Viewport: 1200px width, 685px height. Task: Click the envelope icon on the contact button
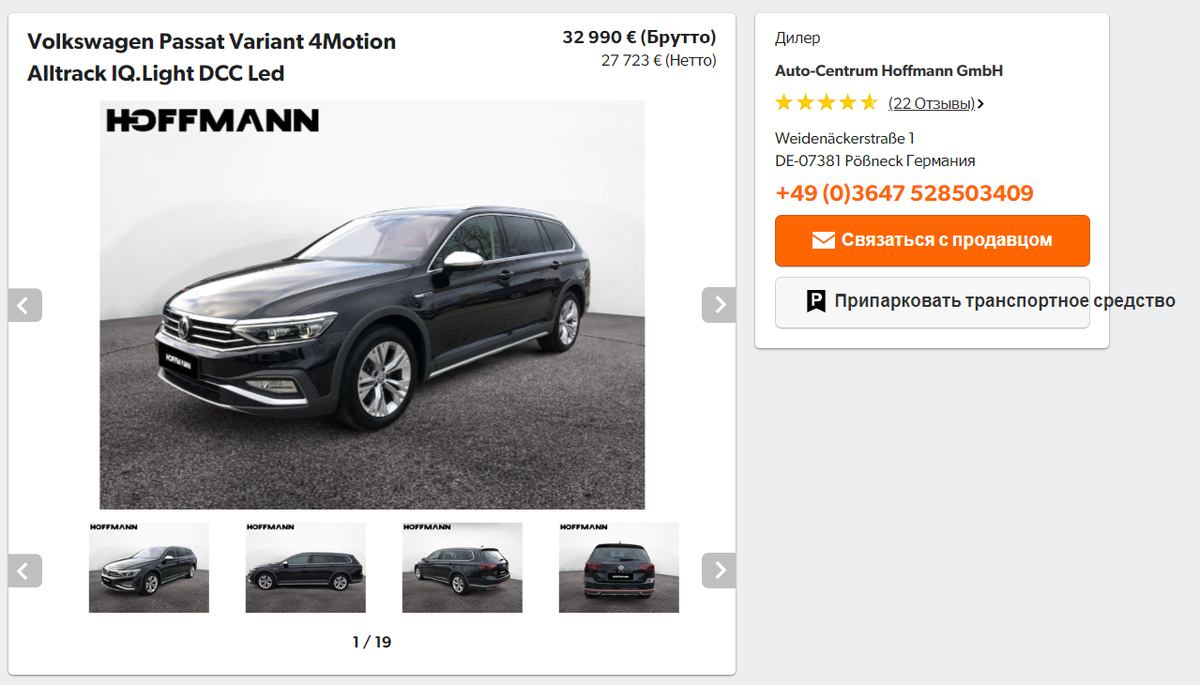[x=823, y=240]
